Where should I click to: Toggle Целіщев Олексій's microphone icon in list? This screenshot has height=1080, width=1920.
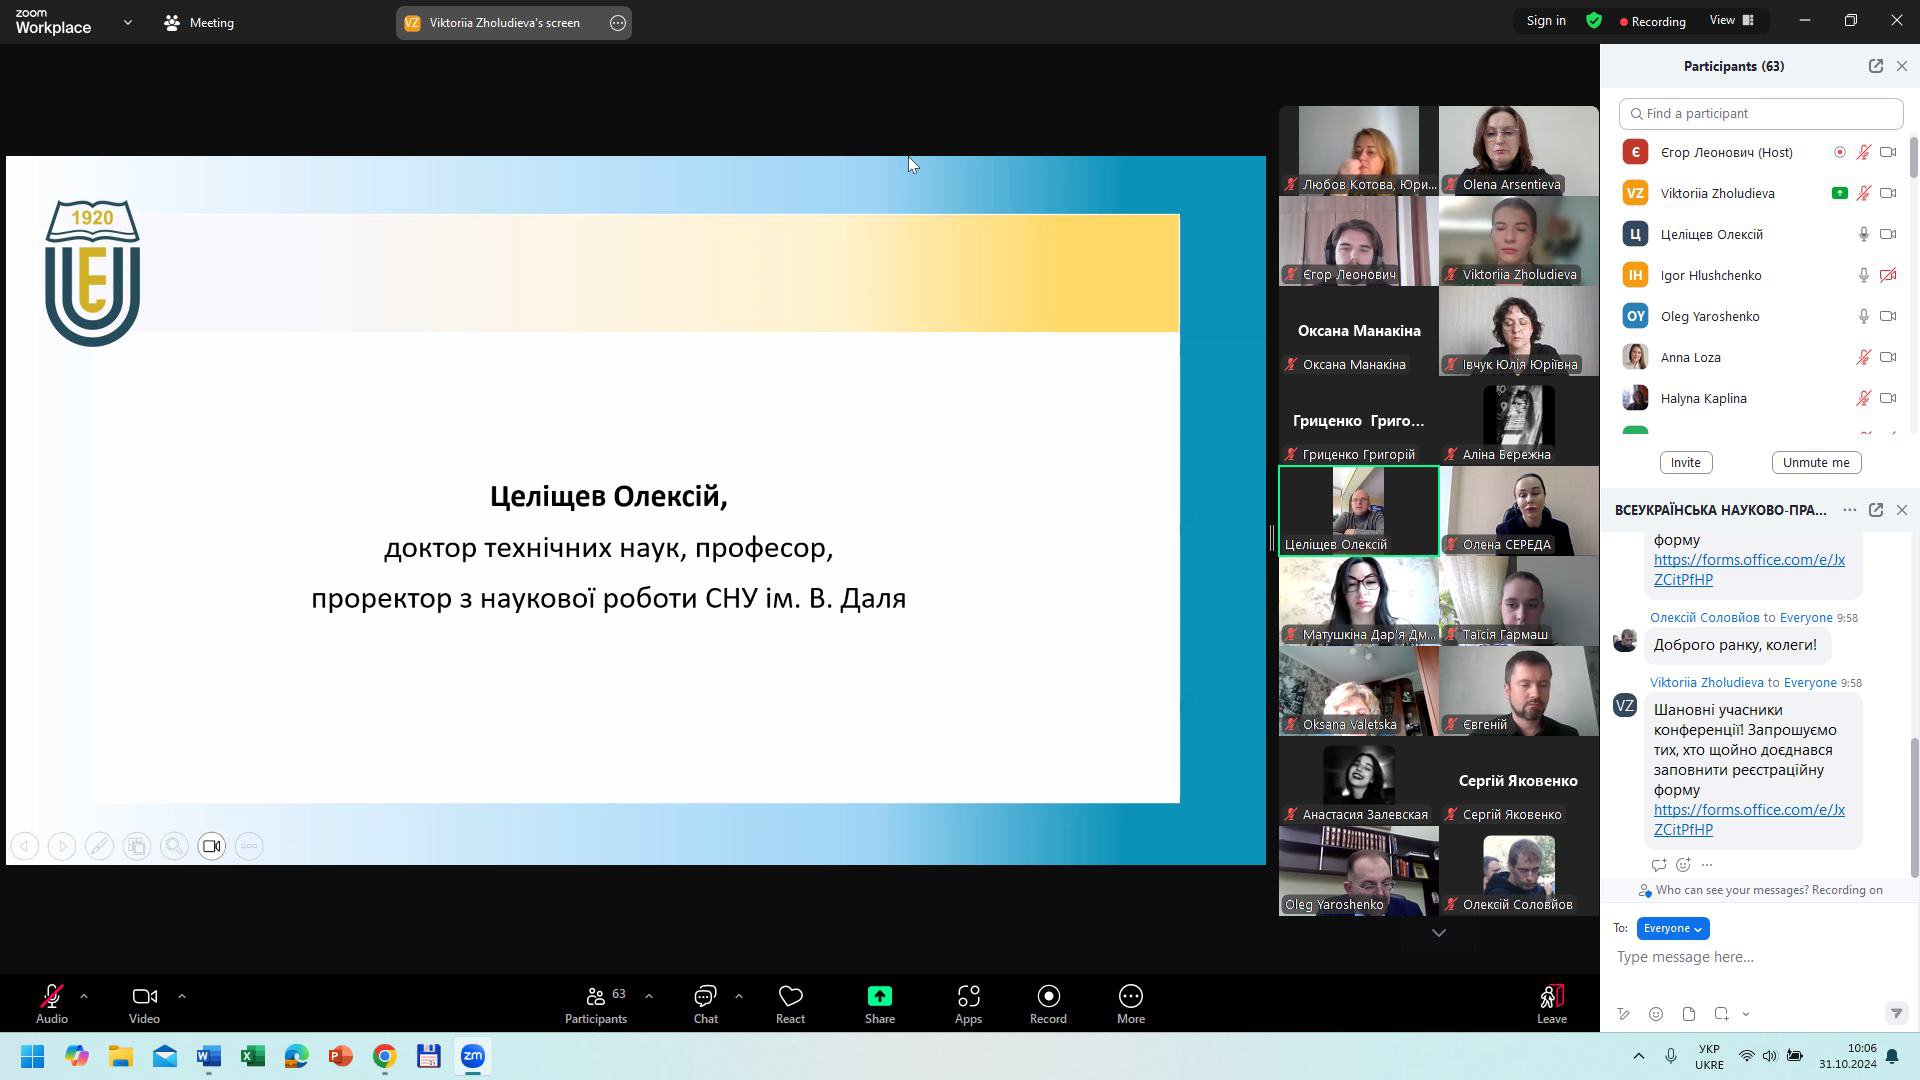1863,234
